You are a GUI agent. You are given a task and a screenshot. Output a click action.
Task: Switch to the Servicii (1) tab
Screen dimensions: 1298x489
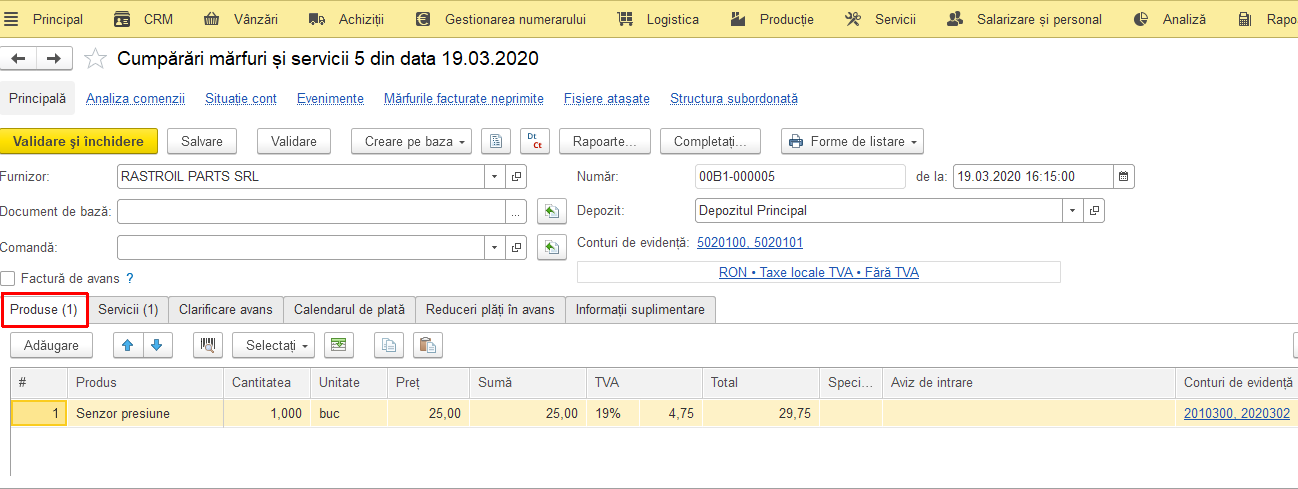pyautogui.click(x=128, y=310)
